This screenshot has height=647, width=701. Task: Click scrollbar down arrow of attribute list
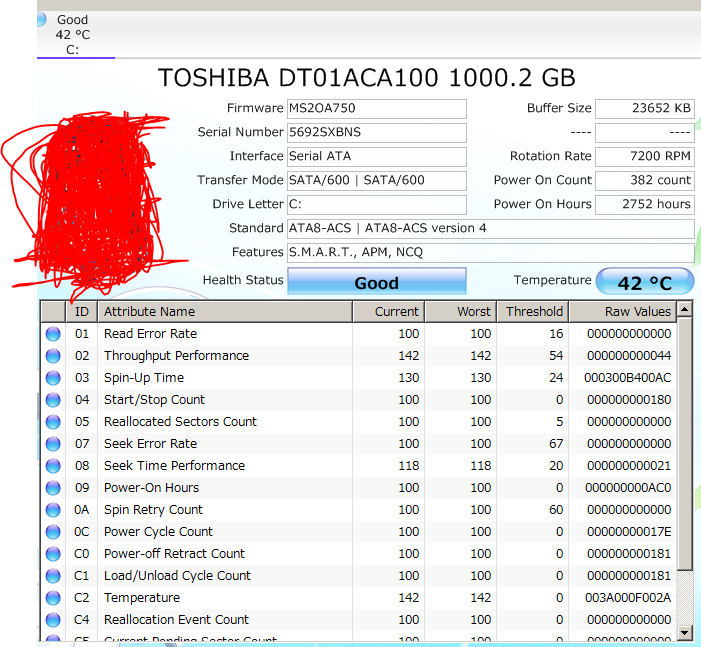click(x=684, y=633)
